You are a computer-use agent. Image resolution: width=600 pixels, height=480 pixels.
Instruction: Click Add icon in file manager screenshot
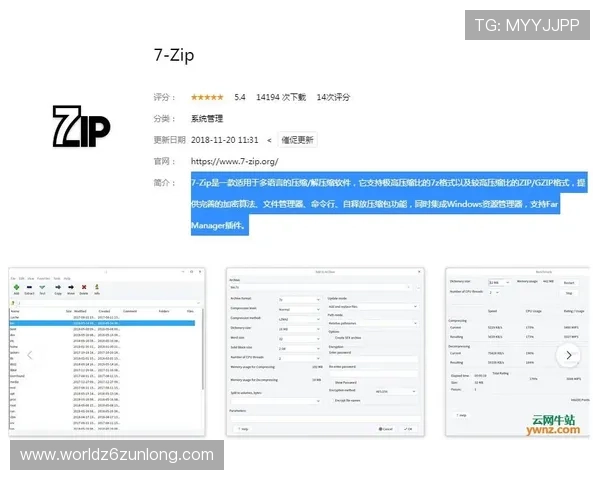coord(16,289)
